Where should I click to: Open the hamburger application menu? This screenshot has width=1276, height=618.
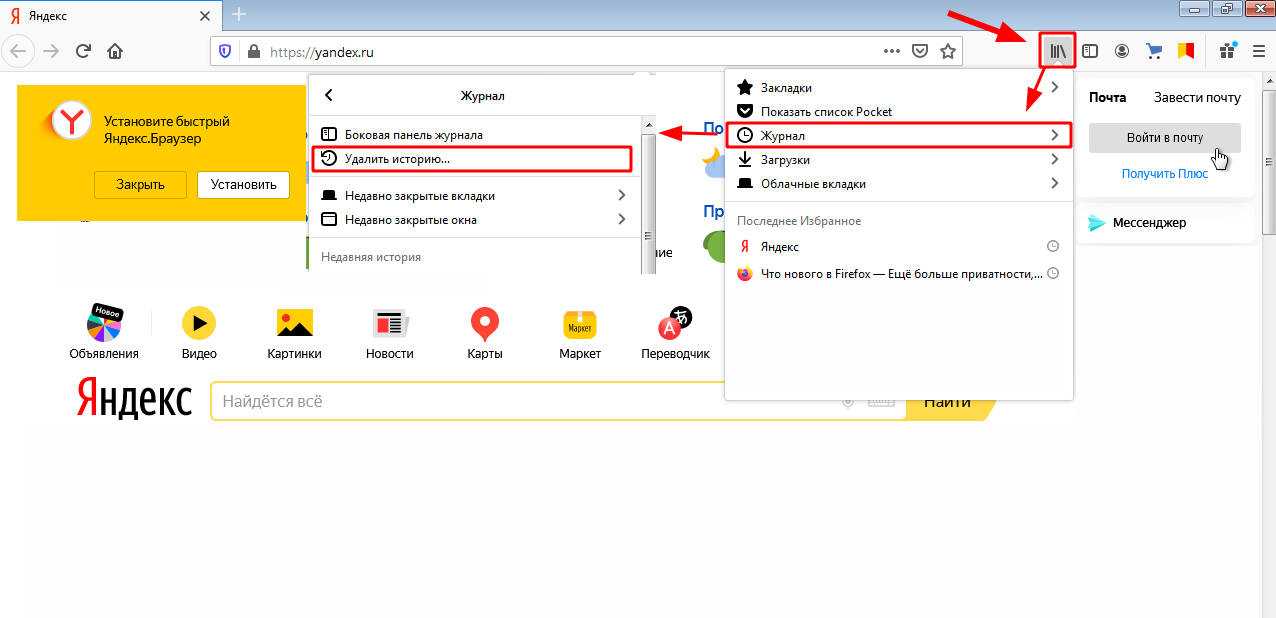[1258, 51]
